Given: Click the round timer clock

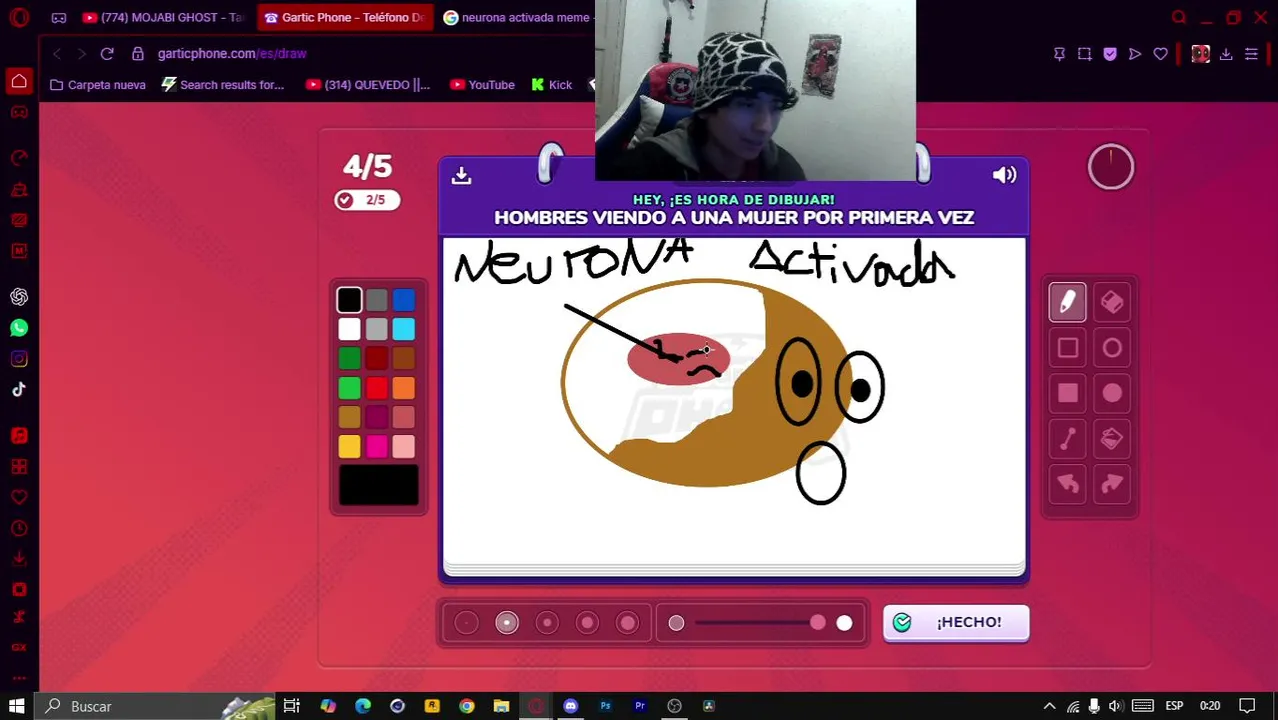Looking at the screenshot, I should (x=1111, y=167).
